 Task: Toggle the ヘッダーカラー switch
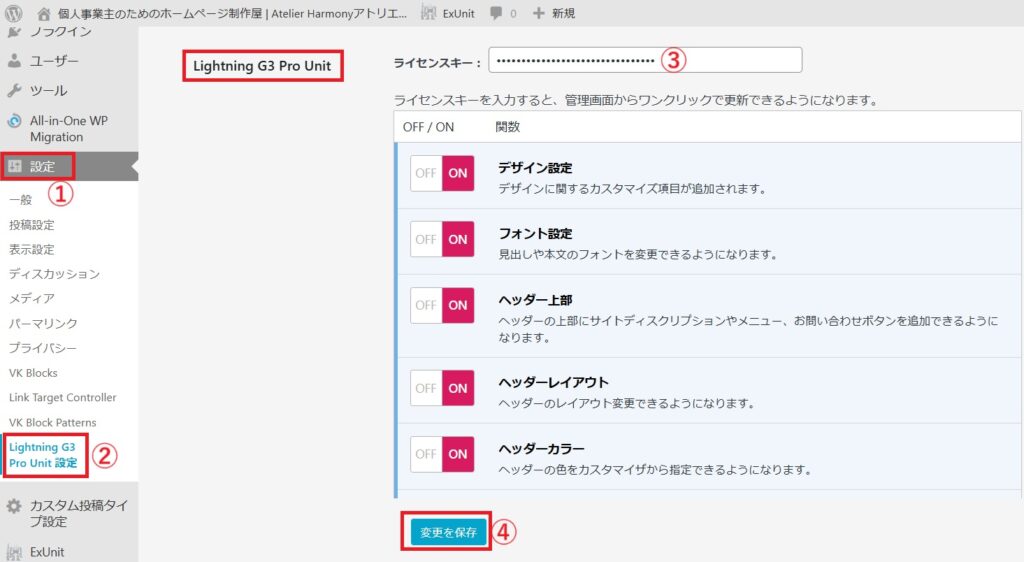pyautogui.click(x=442, y=454)
